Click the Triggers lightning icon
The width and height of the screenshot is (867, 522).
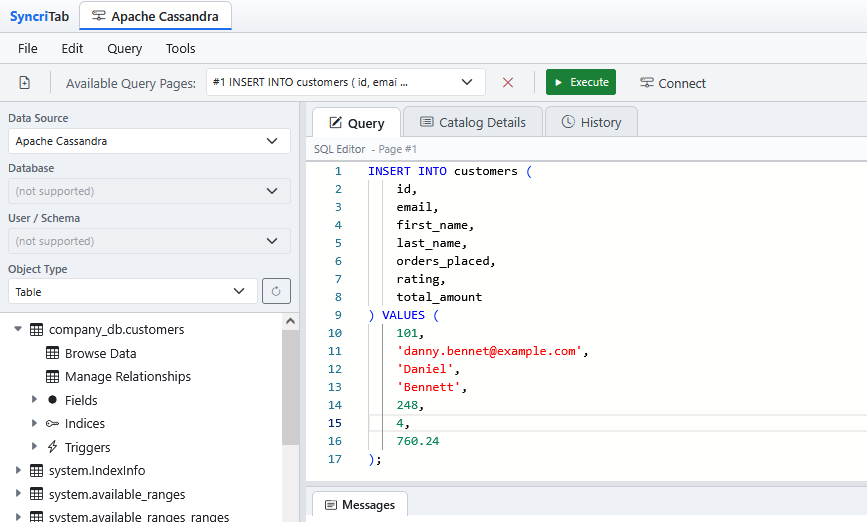point(53,447)
